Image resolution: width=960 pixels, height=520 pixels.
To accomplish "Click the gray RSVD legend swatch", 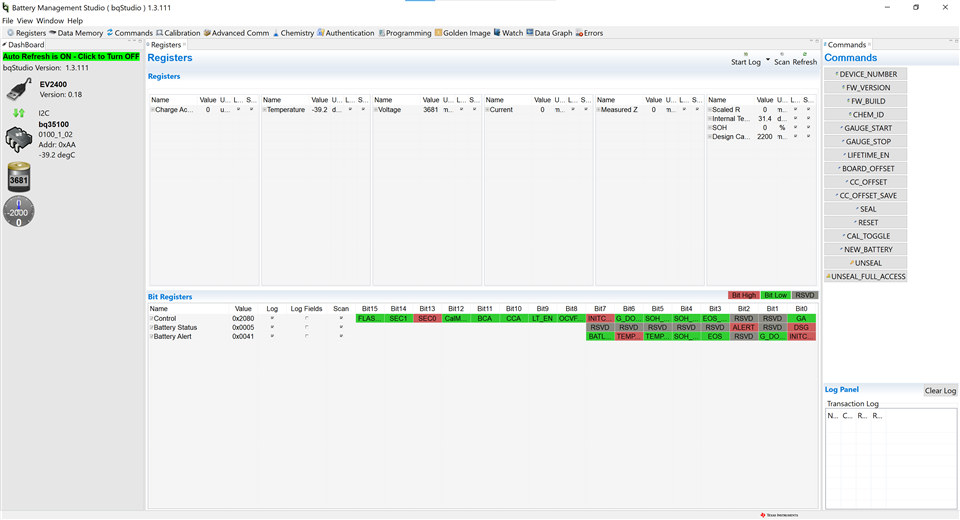I will 804,295.
